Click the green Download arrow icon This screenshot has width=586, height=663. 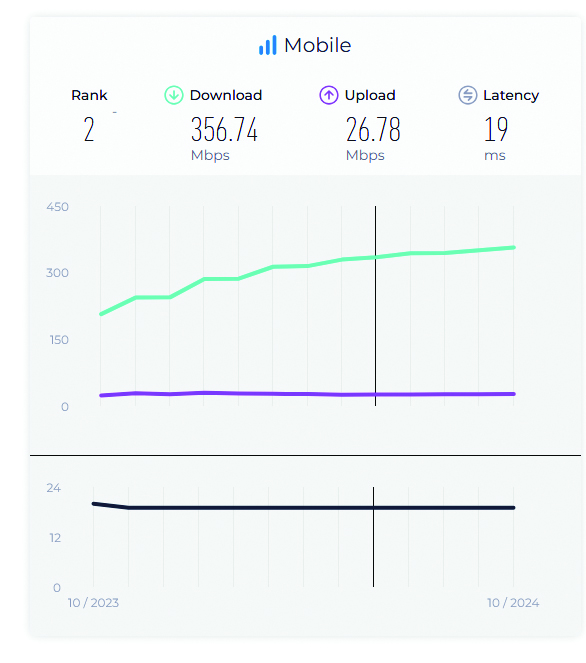coord(173,95)
